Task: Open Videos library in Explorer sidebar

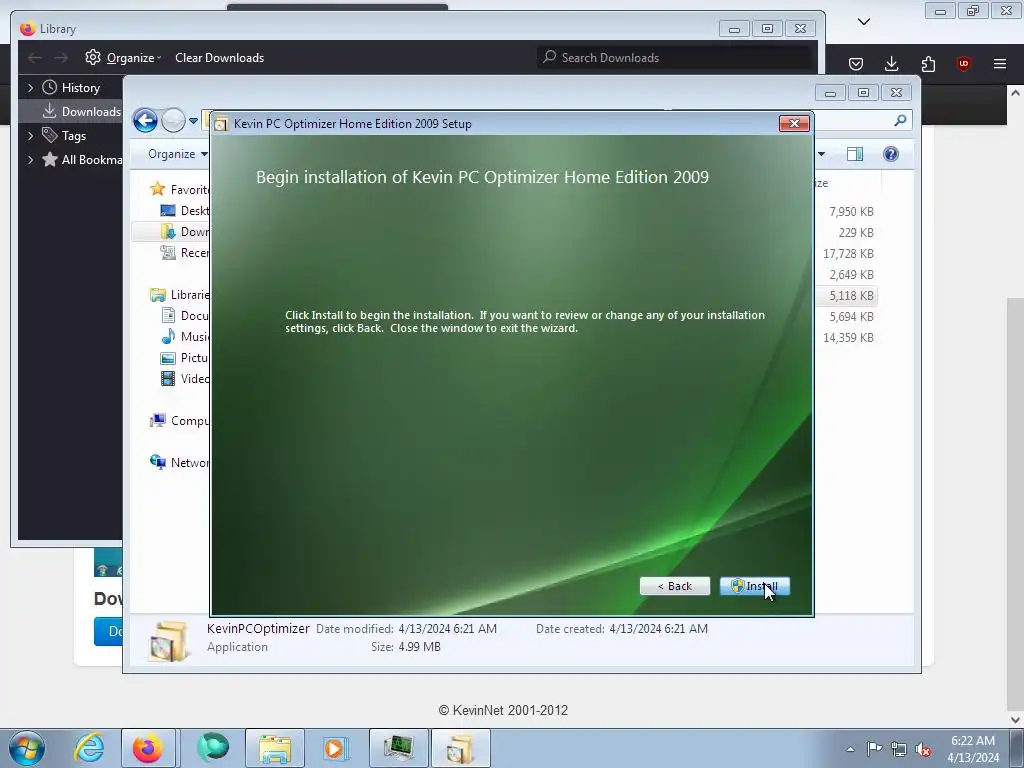Action: click(x=185, y=378)
